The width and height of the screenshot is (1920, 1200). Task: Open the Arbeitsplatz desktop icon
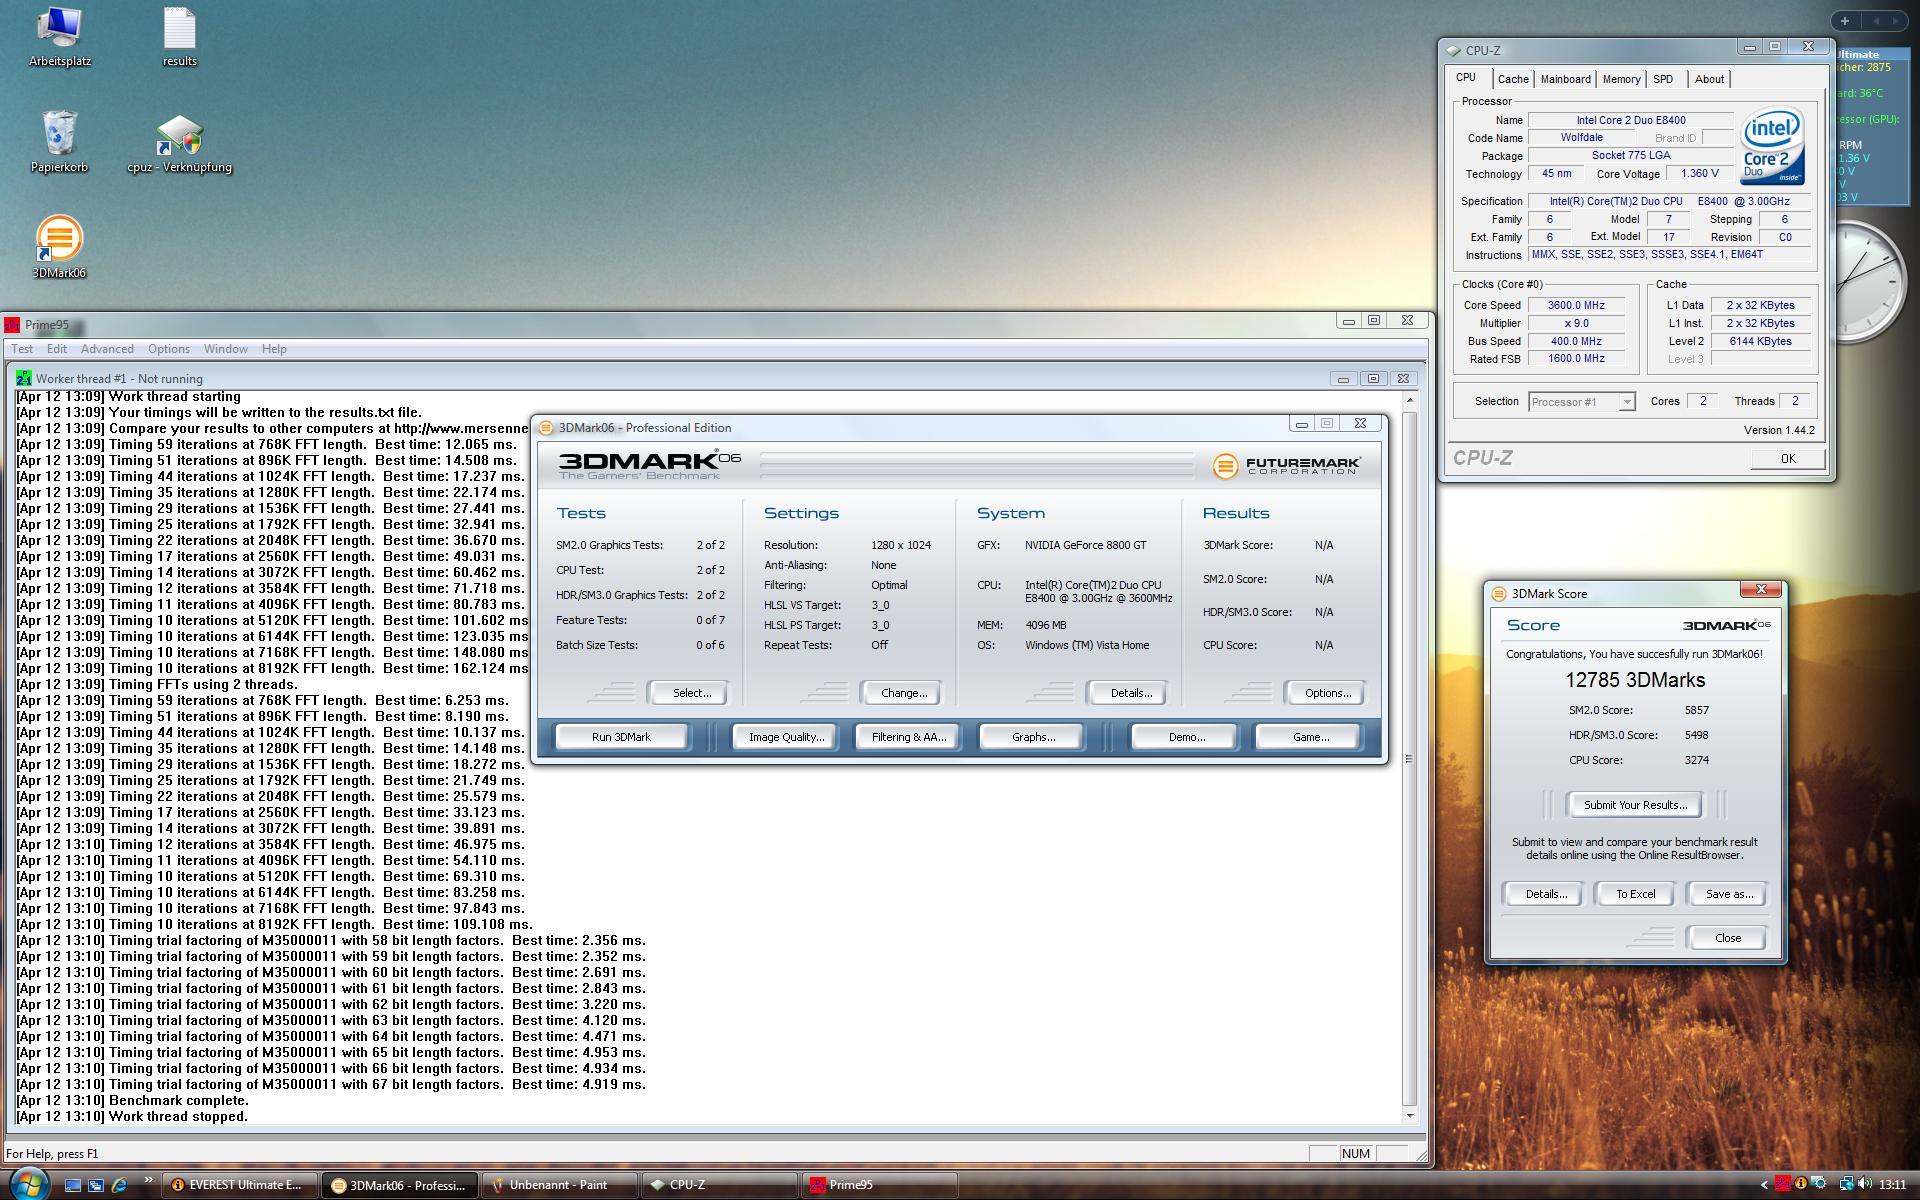[59, 38]
